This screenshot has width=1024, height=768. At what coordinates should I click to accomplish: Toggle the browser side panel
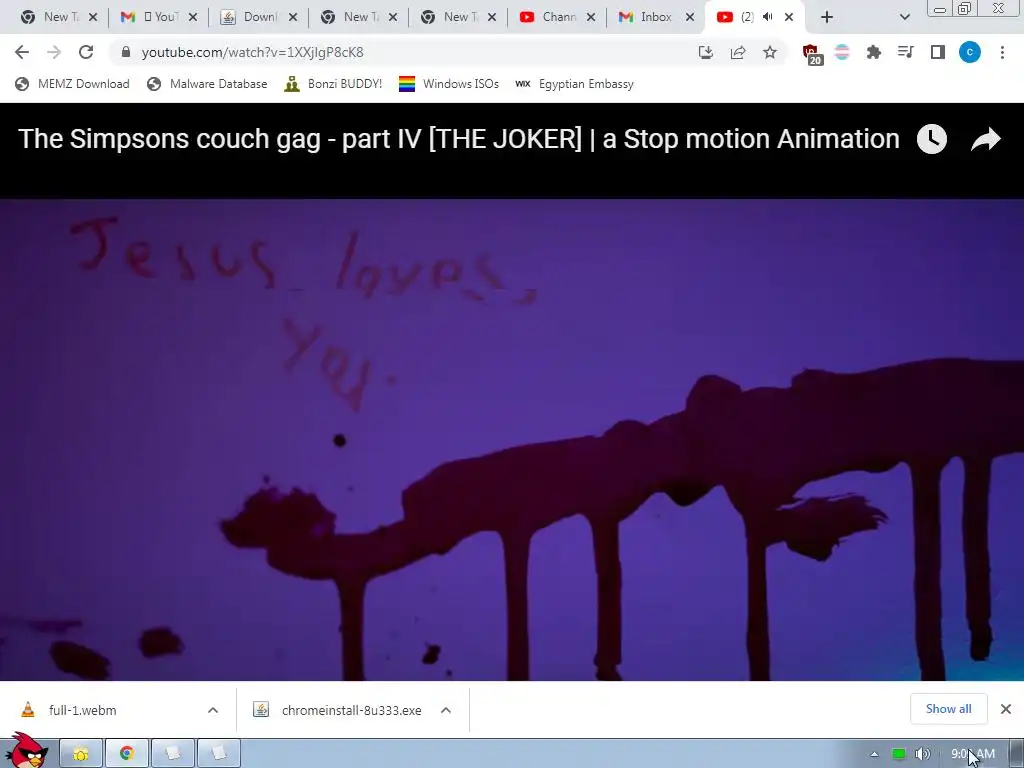pos(938,52)
